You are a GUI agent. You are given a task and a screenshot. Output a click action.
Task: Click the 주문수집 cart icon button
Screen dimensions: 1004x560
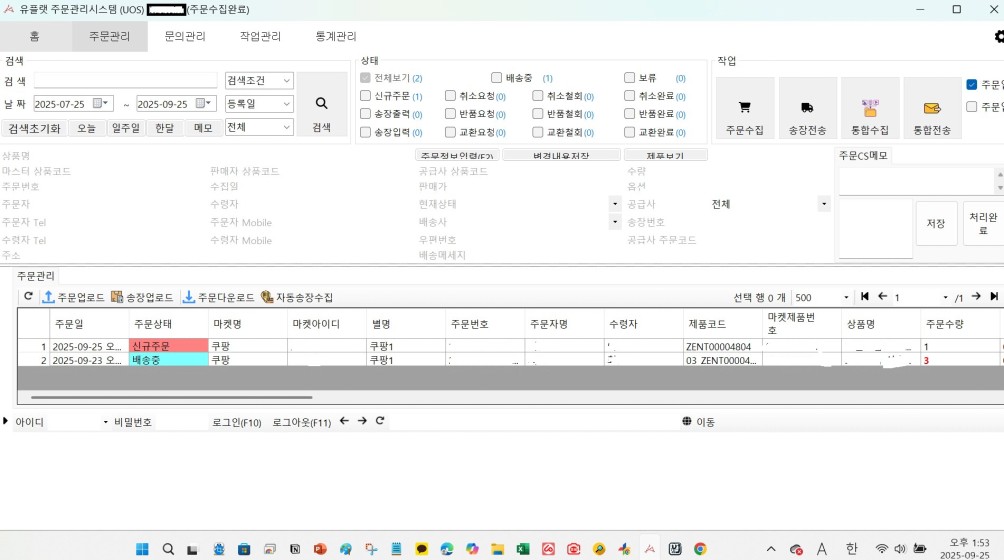coord(744,108)
